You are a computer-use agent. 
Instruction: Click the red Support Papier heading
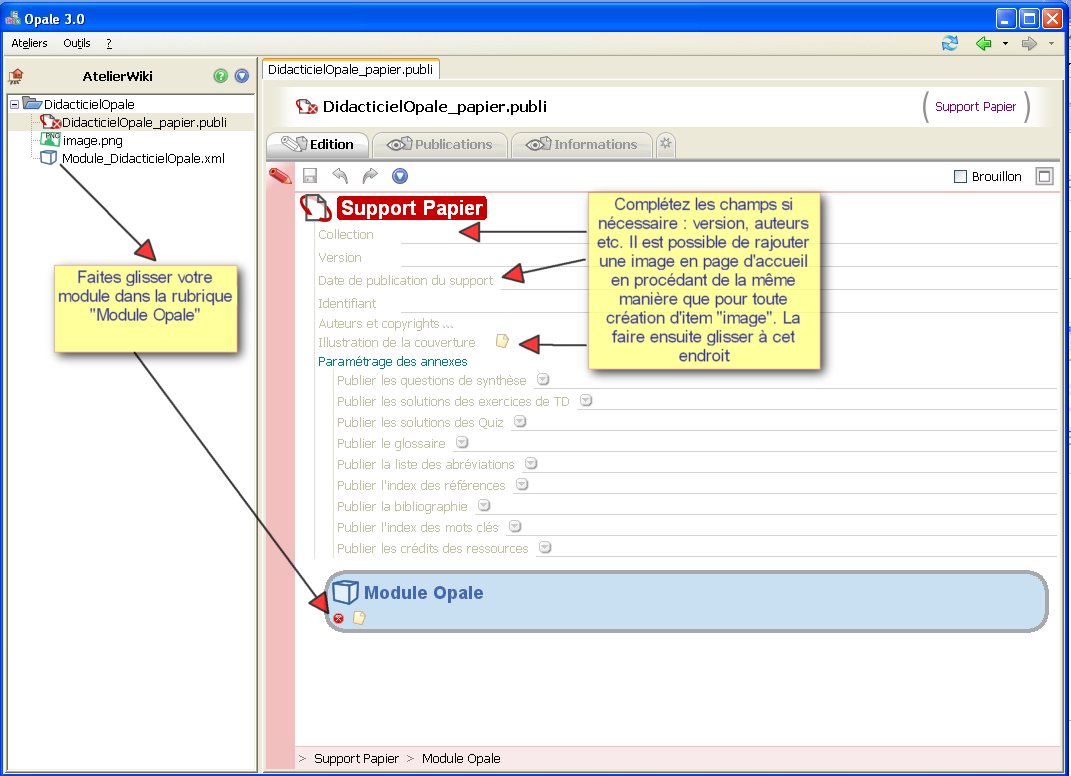(x=412, y=208)
